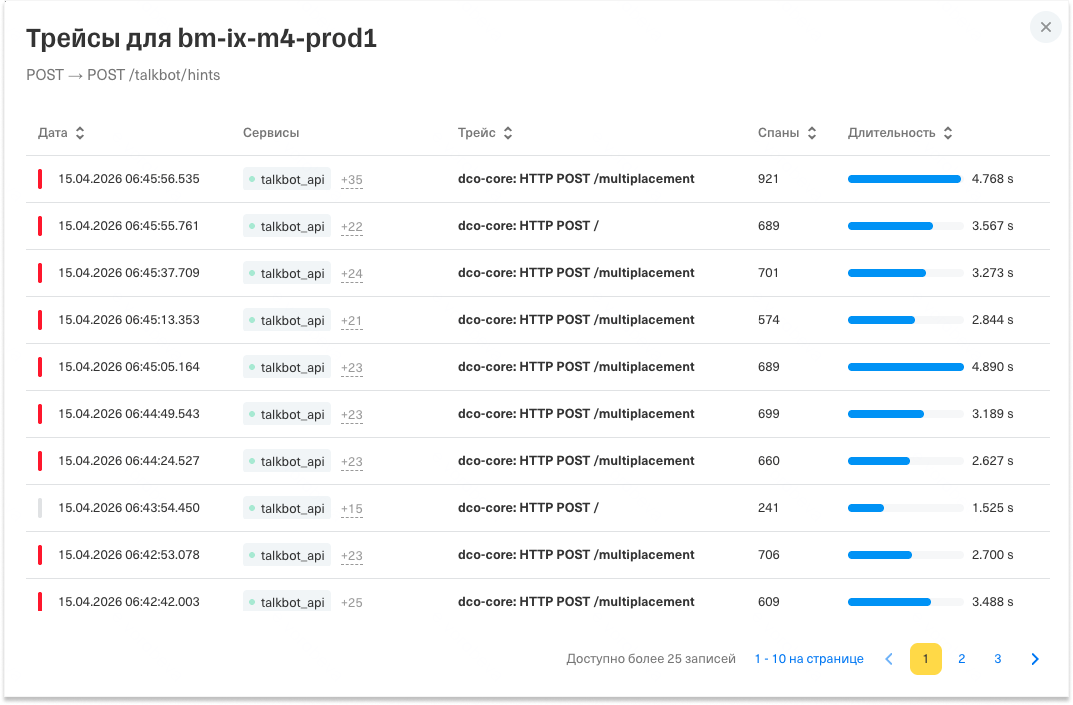Open trace dated 15.04.2026 06:45:13.353
The image size is (1073, 705).
click(129, 320)
